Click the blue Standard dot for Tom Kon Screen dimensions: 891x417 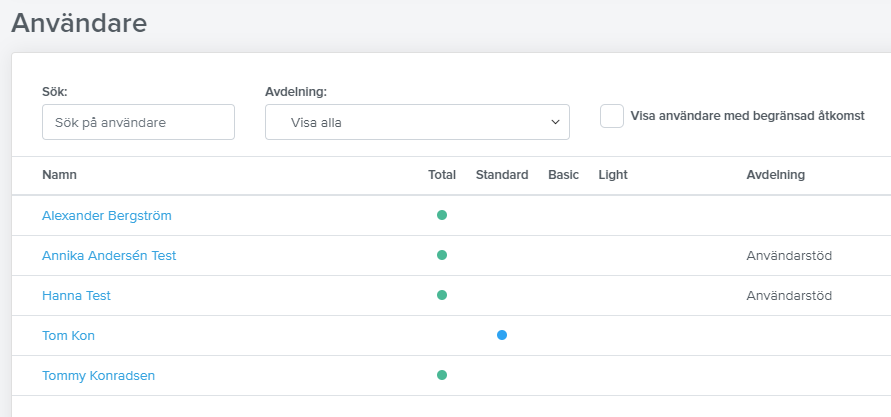tap(502, 335)
